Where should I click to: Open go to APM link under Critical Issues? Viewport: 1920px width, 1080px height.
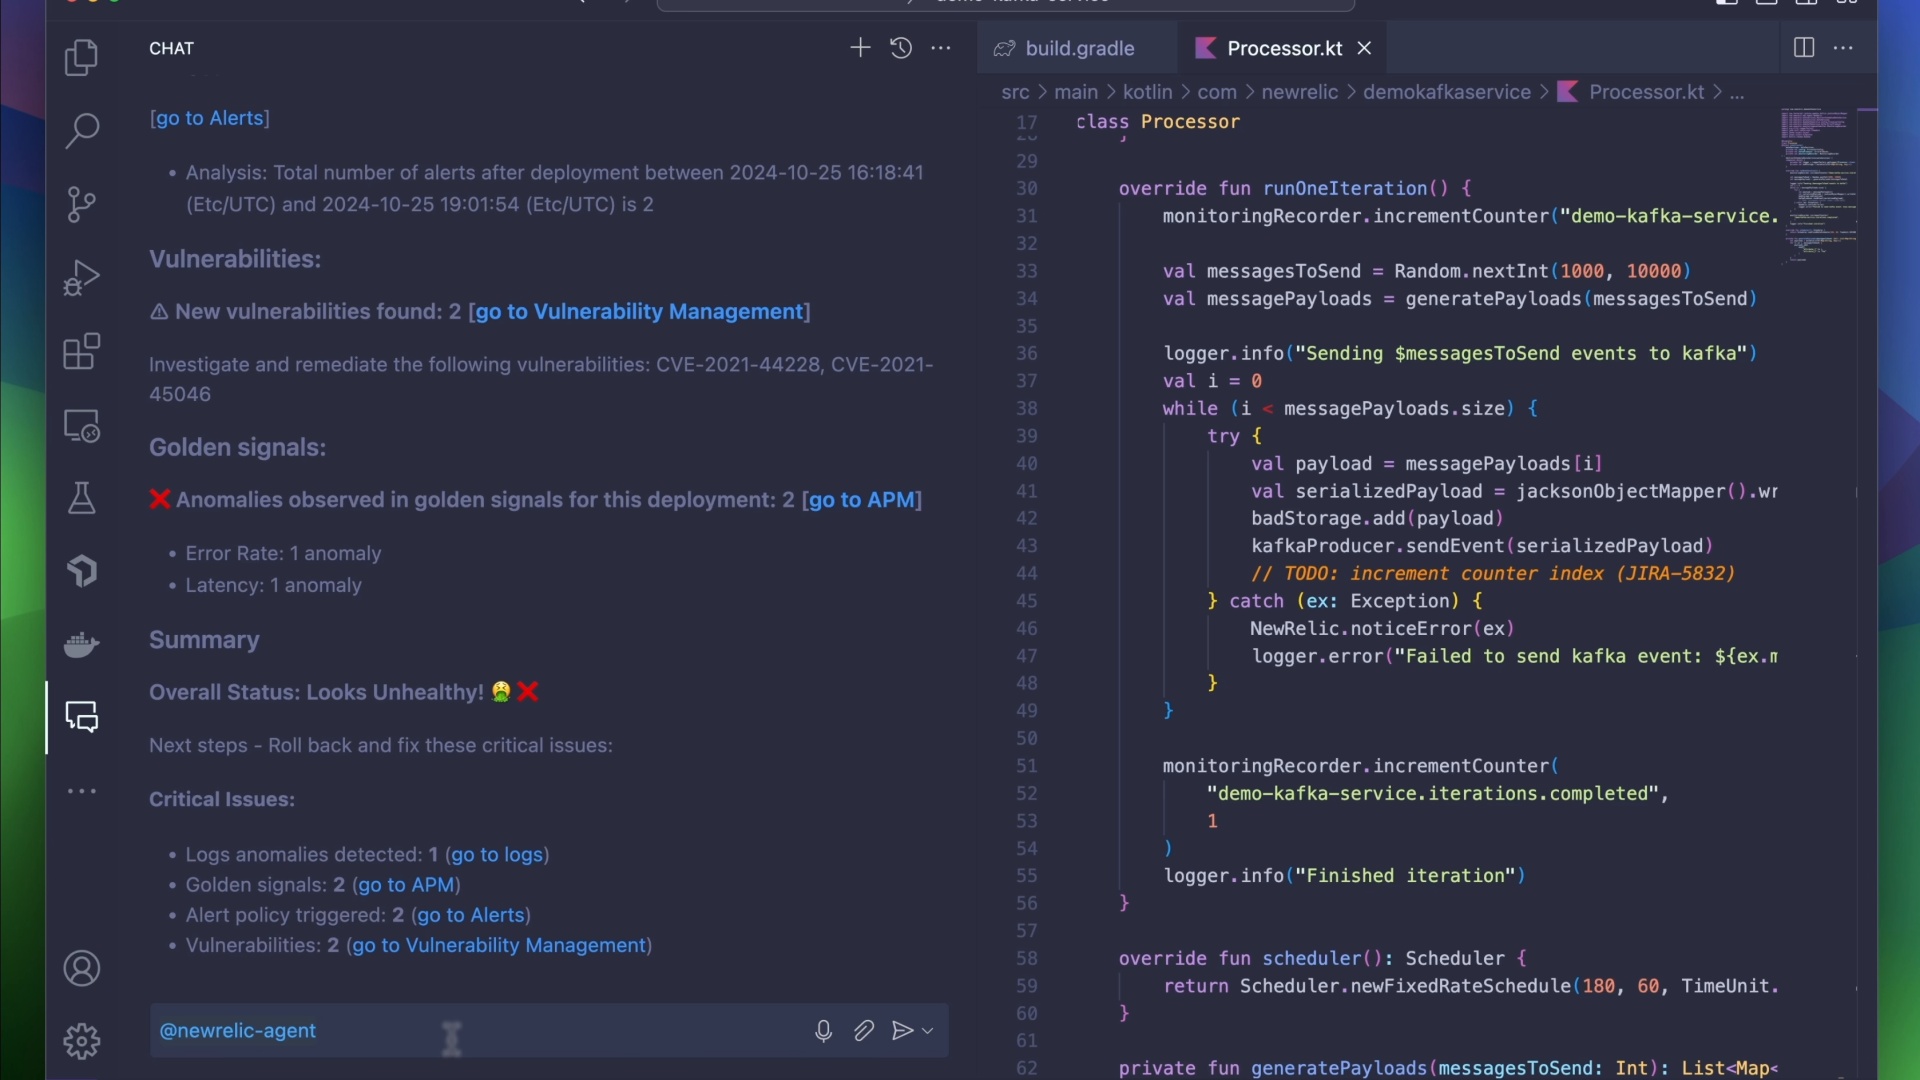coord(406,885)
